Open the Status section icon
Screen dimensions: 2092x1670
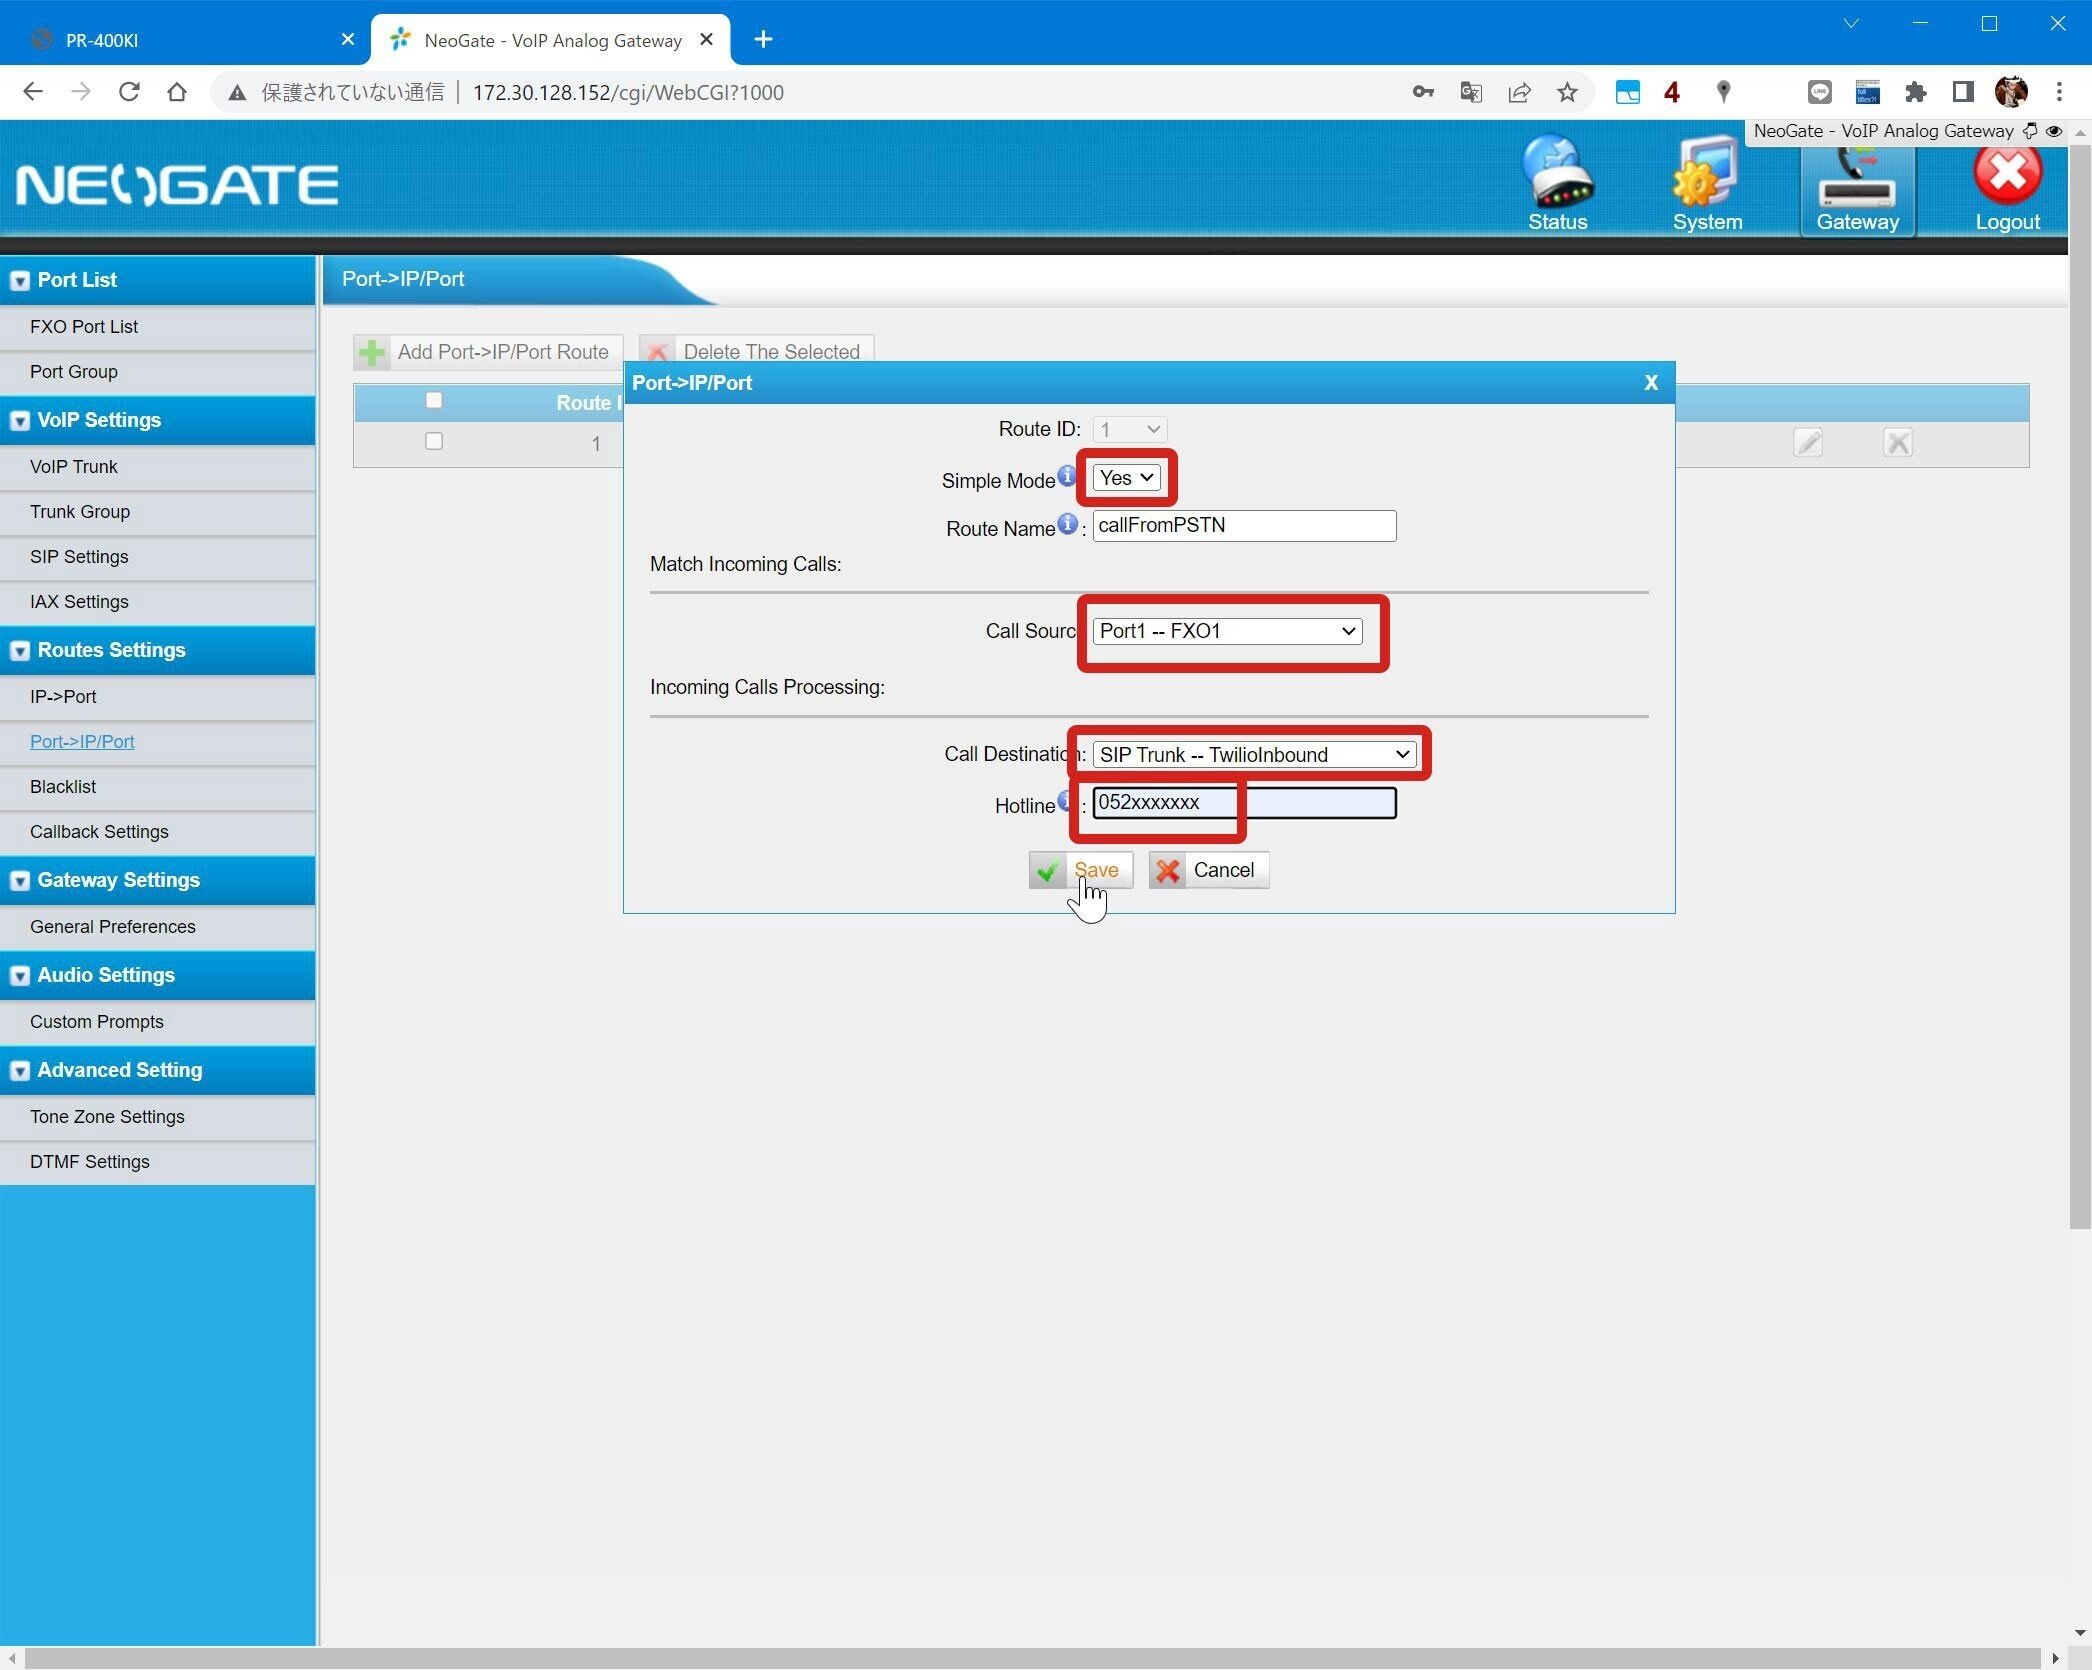[1557, 185]
